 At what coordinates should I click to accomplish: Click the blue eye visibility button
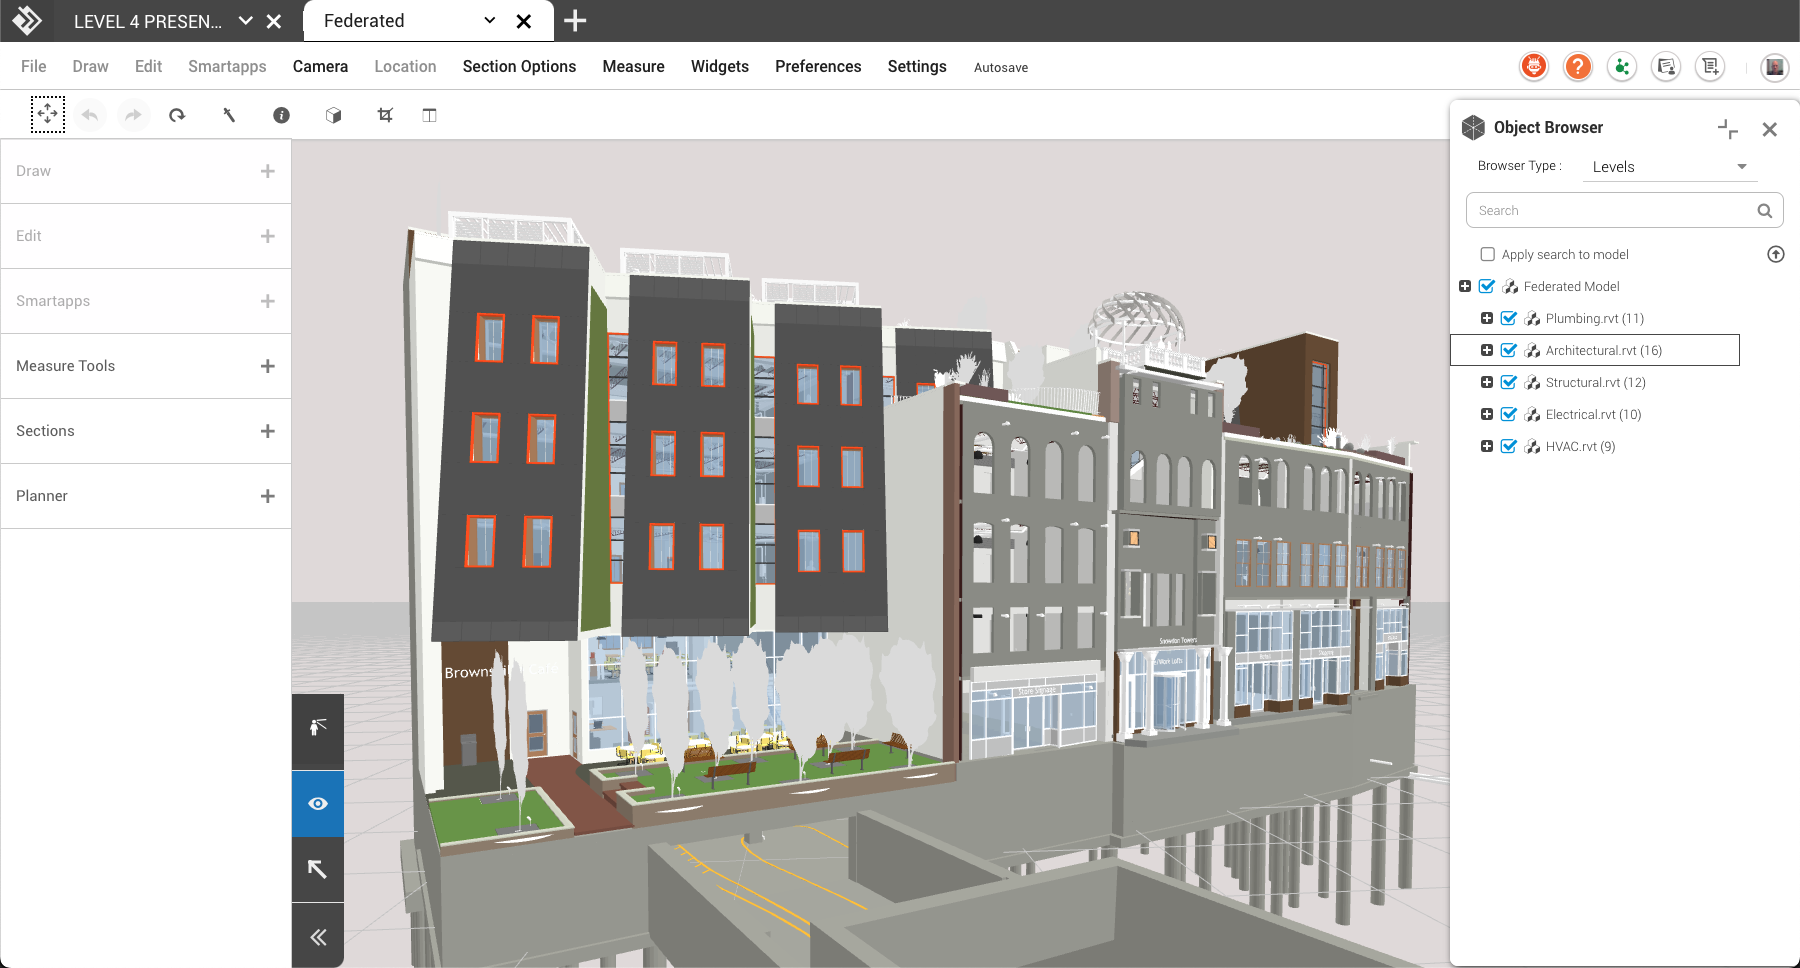(x=318, y=804)
